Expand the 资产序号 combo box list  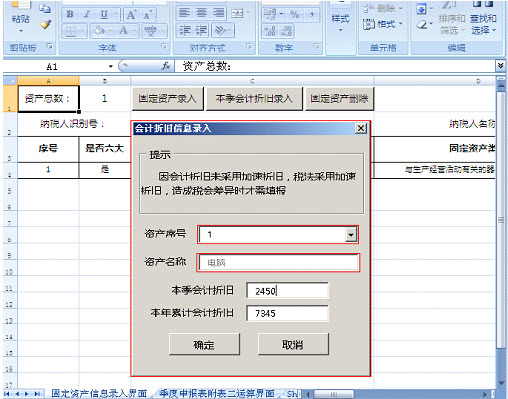[350, 235]
